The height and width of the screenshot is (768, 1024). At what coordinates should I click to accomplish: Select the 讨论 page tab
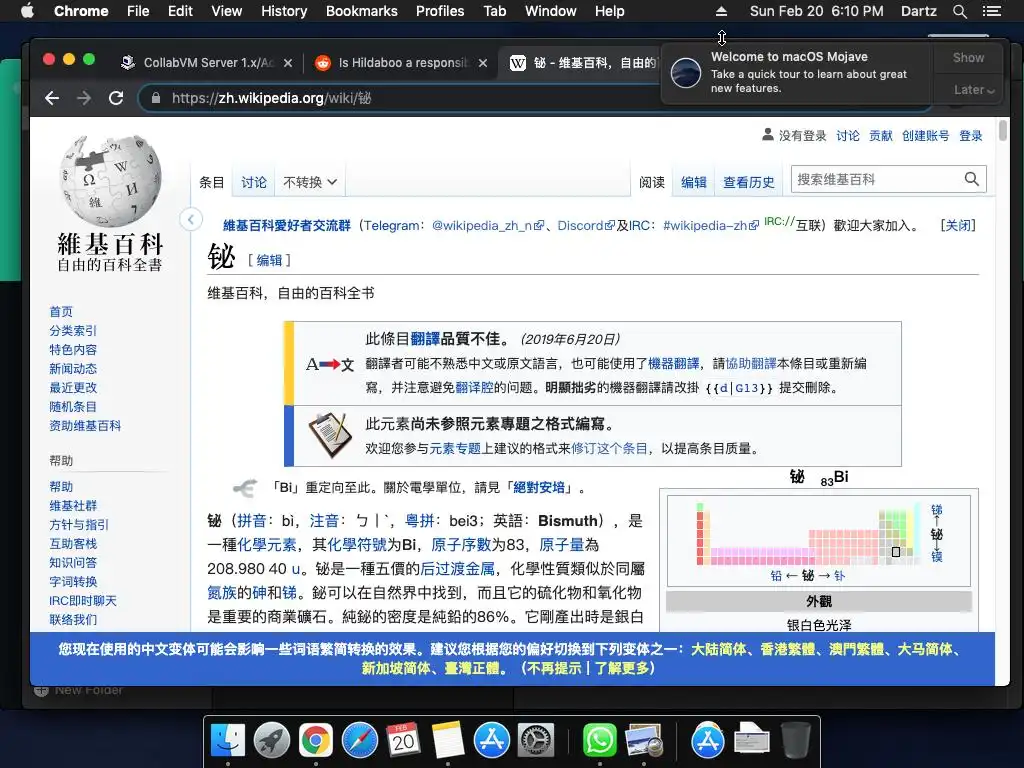coord(254,182)
